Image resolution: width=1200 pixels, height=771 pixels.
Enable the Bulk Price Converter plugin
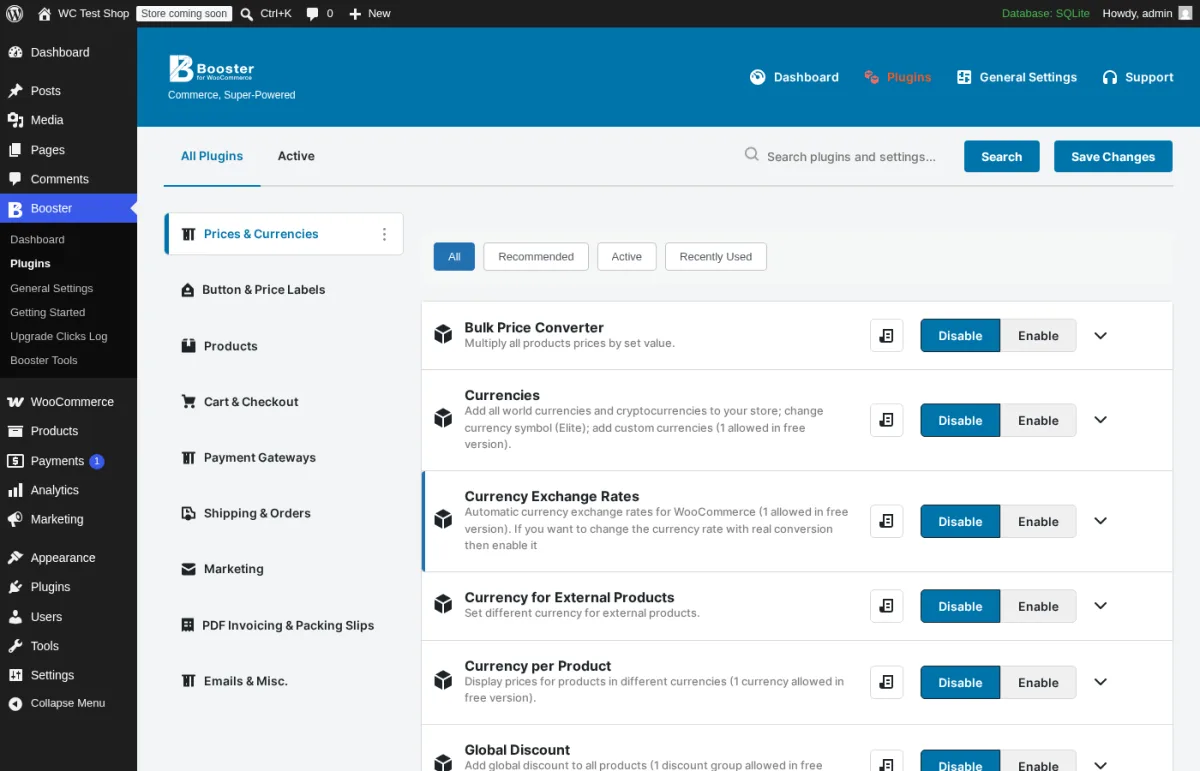coord(1038,336)
